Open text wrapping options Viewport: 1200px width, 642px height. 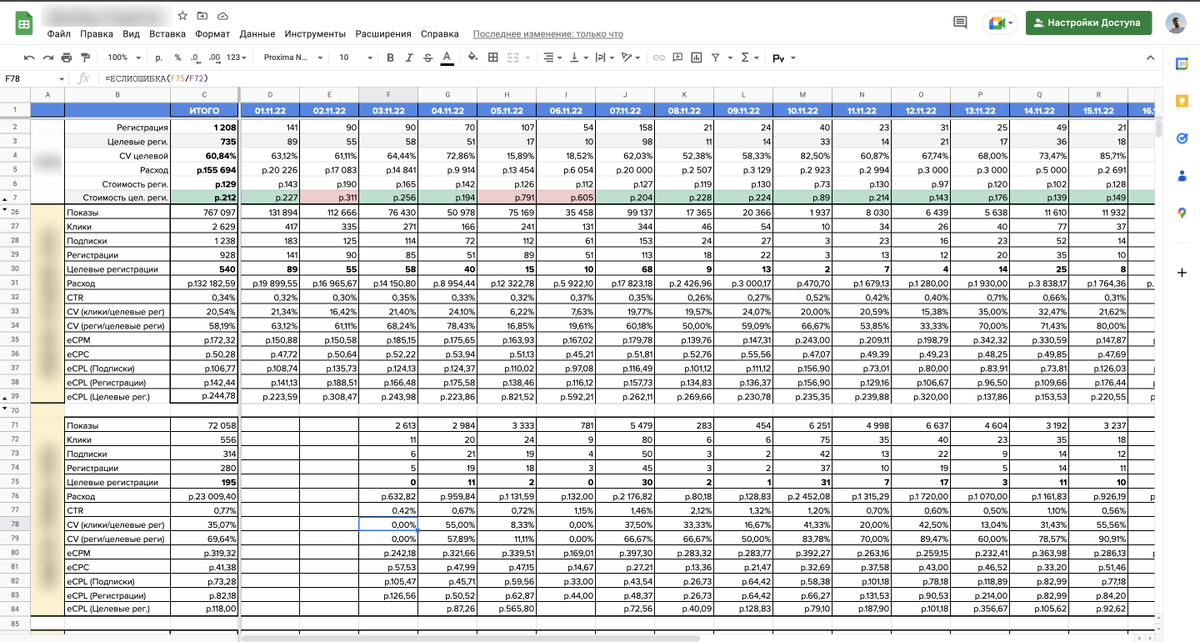(603, 58)
